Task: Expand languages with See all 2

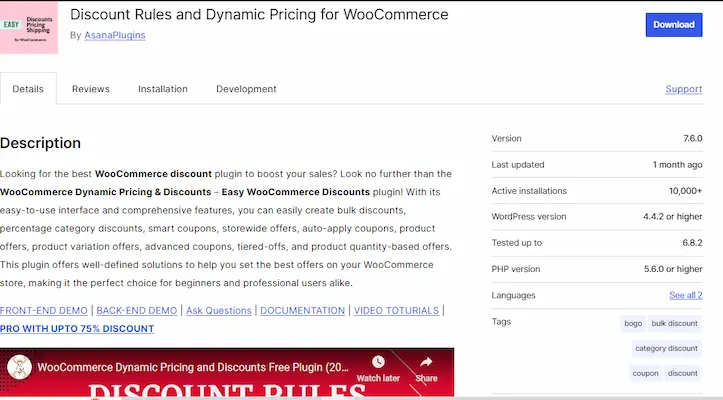Action: pos(685,295)
